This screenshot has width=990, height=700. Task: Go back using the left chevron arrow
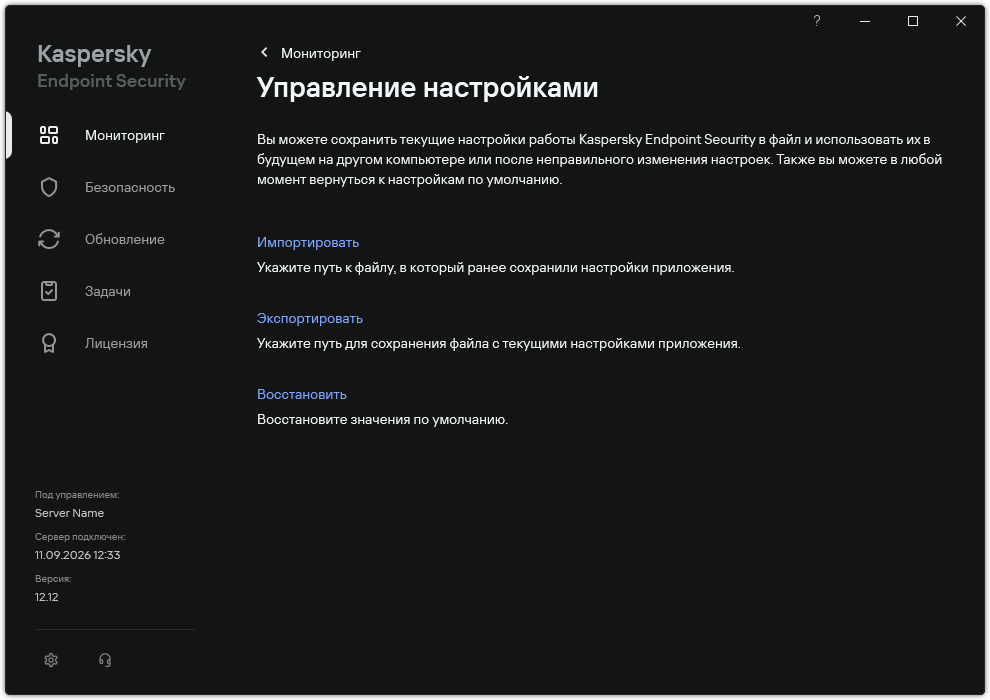[264, 52]
